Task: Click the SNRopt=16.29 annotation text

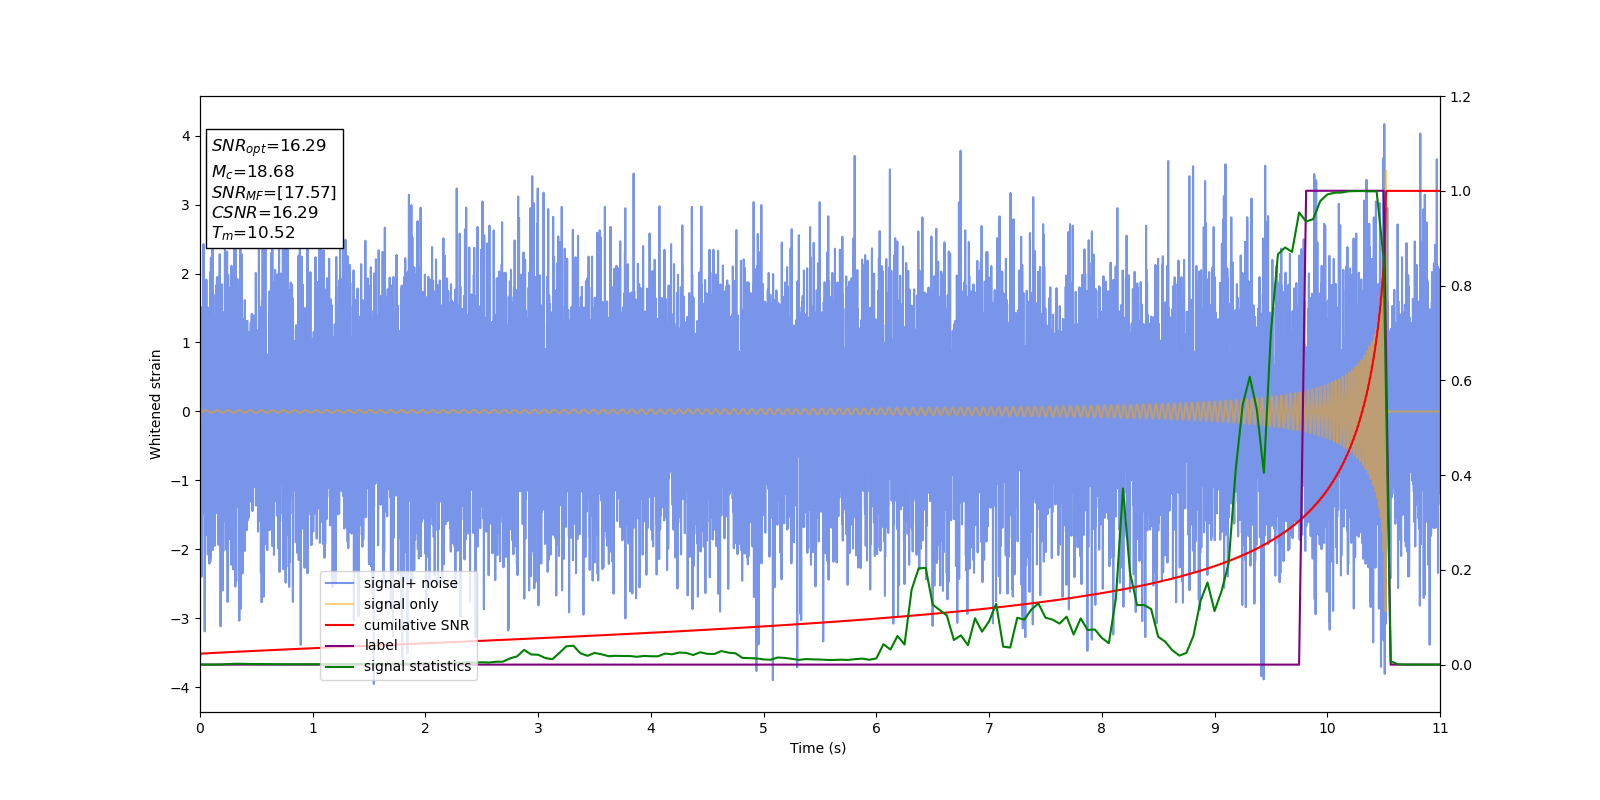Action: [269, 146]
